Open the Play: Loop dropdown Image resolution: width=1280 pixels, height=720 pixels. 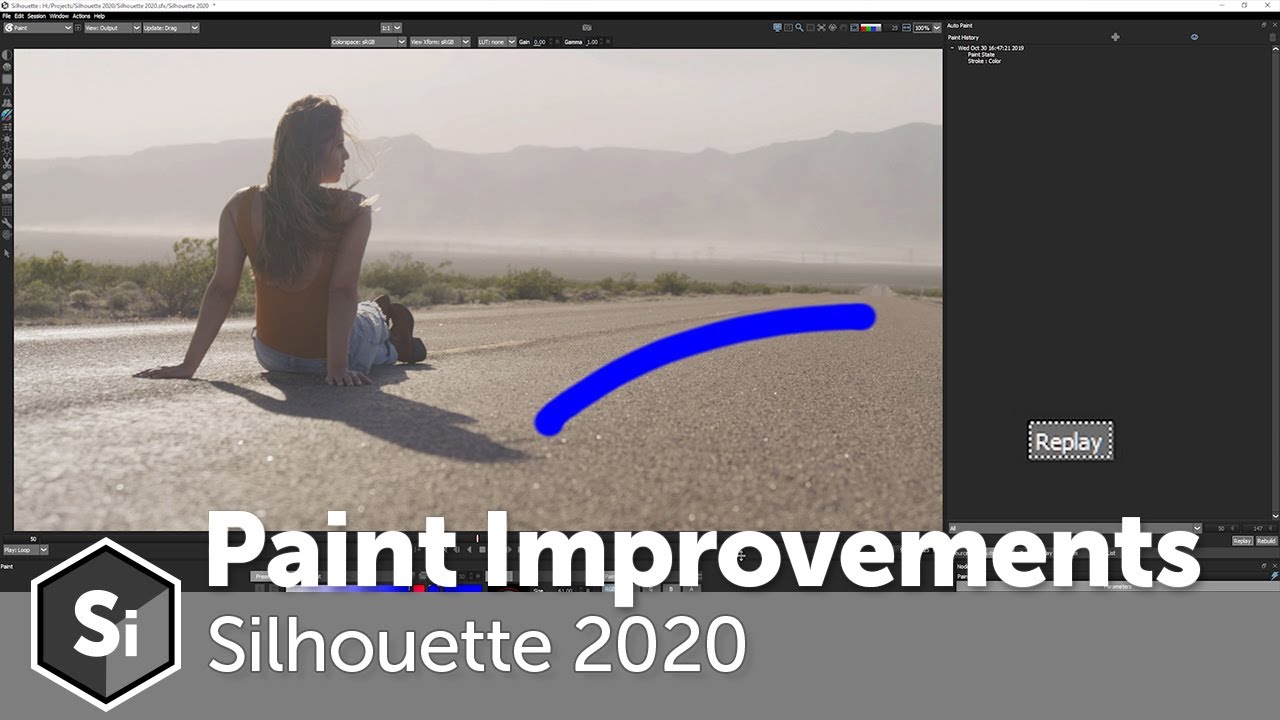click(x=25, y=550)
